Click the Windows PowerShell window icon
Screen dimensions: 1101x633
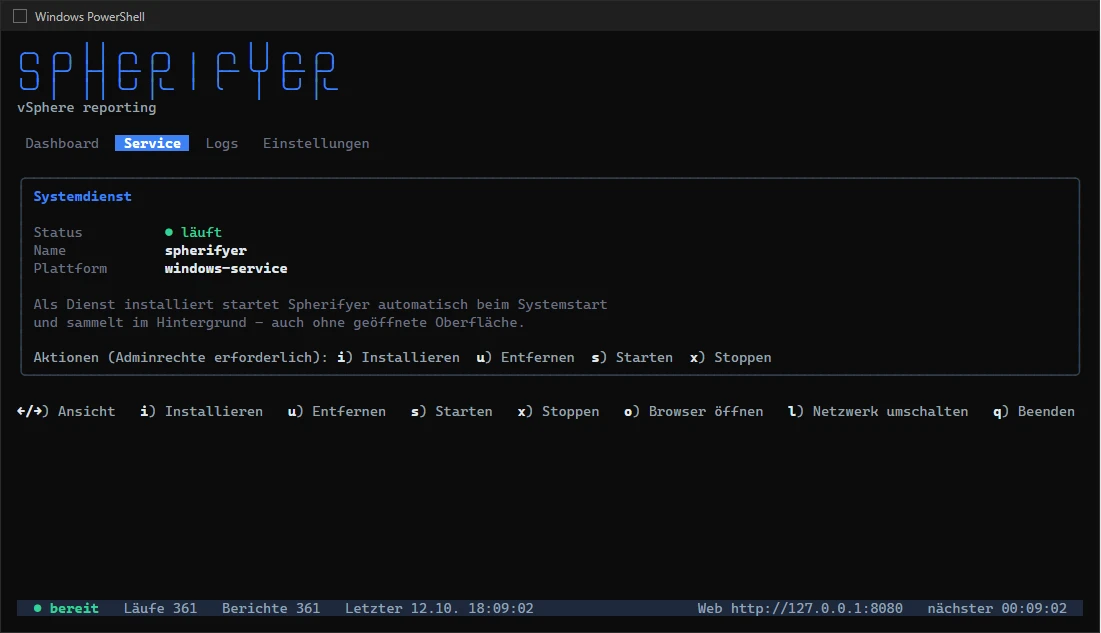[20, 16]
